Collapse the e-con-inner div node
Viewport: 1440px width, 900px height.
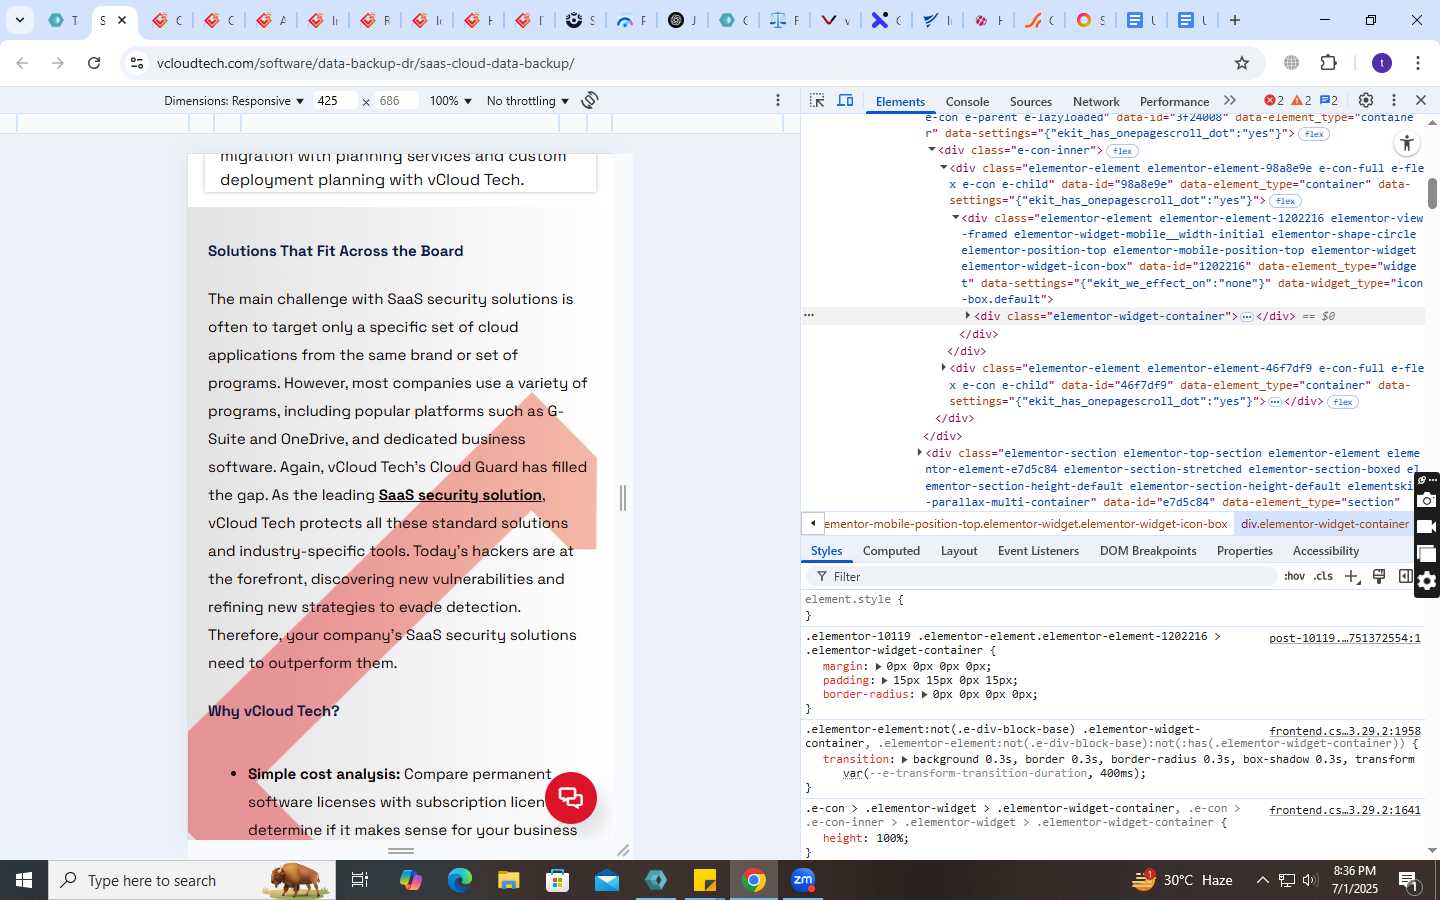point(932,150)
